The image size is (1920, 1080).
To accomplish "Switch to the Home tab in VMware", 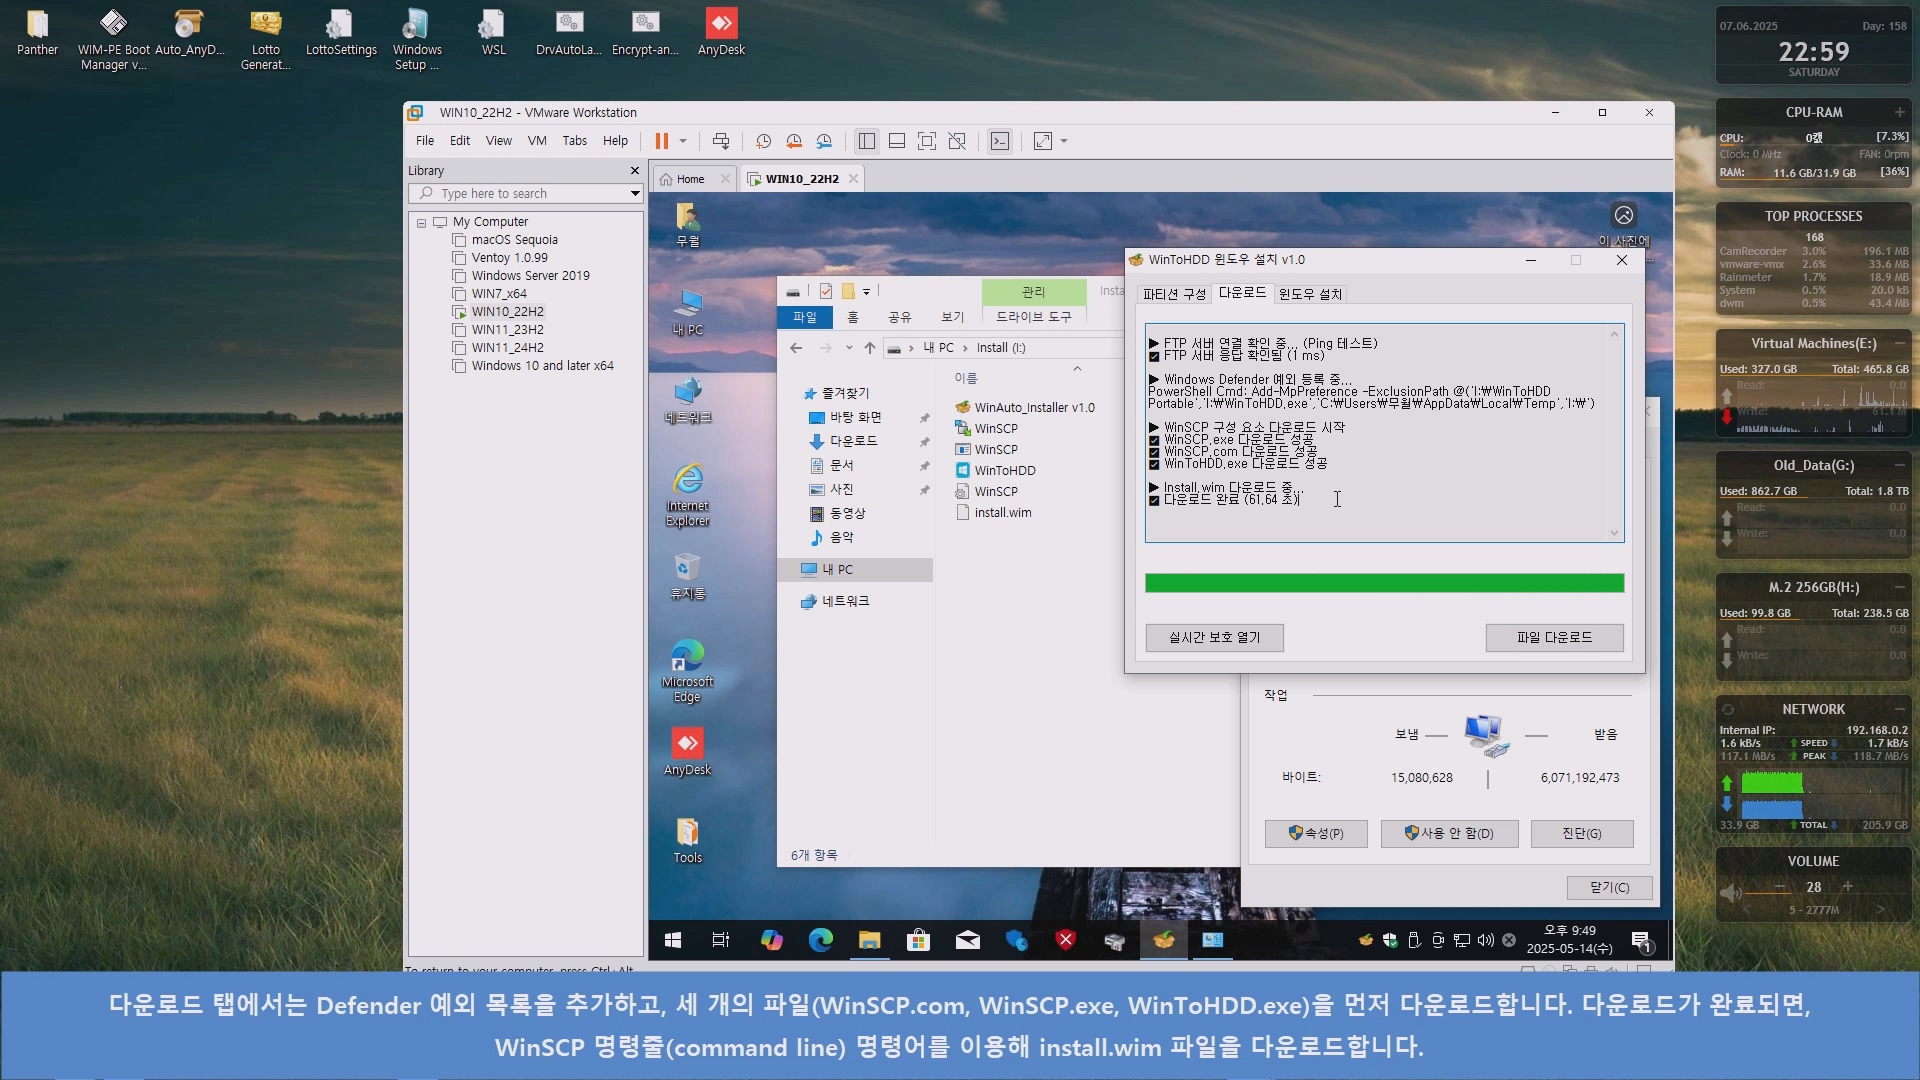I will (x=690, y=179).
